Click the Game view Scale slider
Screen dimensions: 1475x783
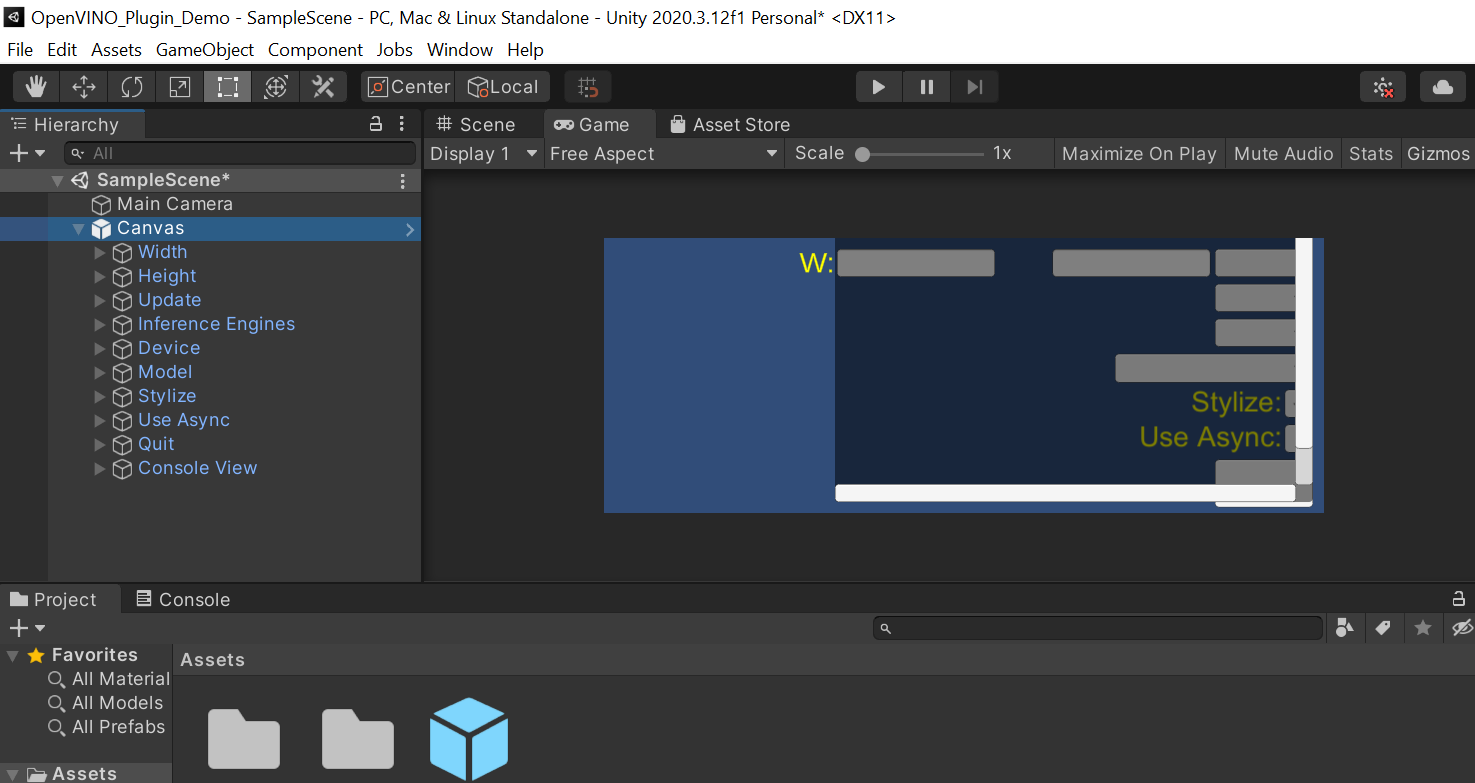click(x=922, y=154)
